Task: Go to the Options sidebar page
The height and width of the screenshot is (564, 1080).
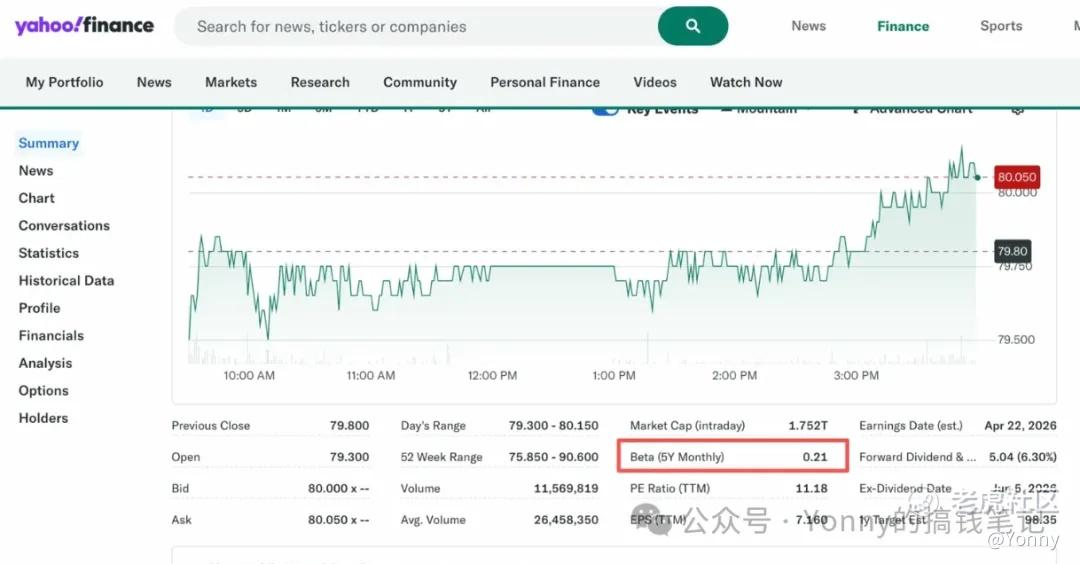Action: click(x=43, y=391)
